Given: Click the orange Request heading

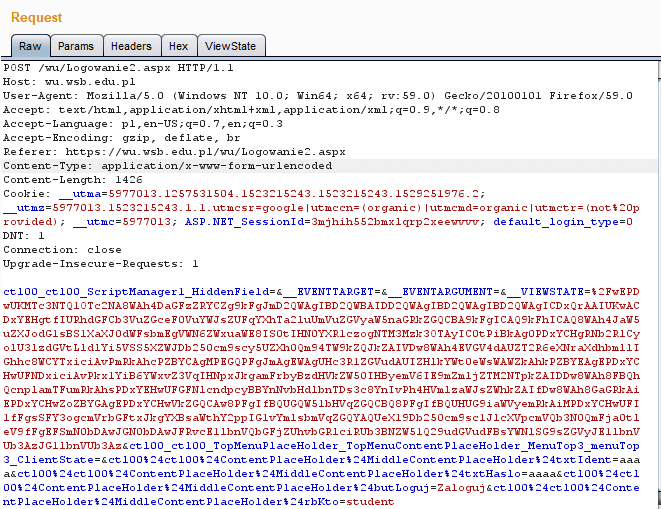Looking at the screenshot, I should [x=36, y=17].
